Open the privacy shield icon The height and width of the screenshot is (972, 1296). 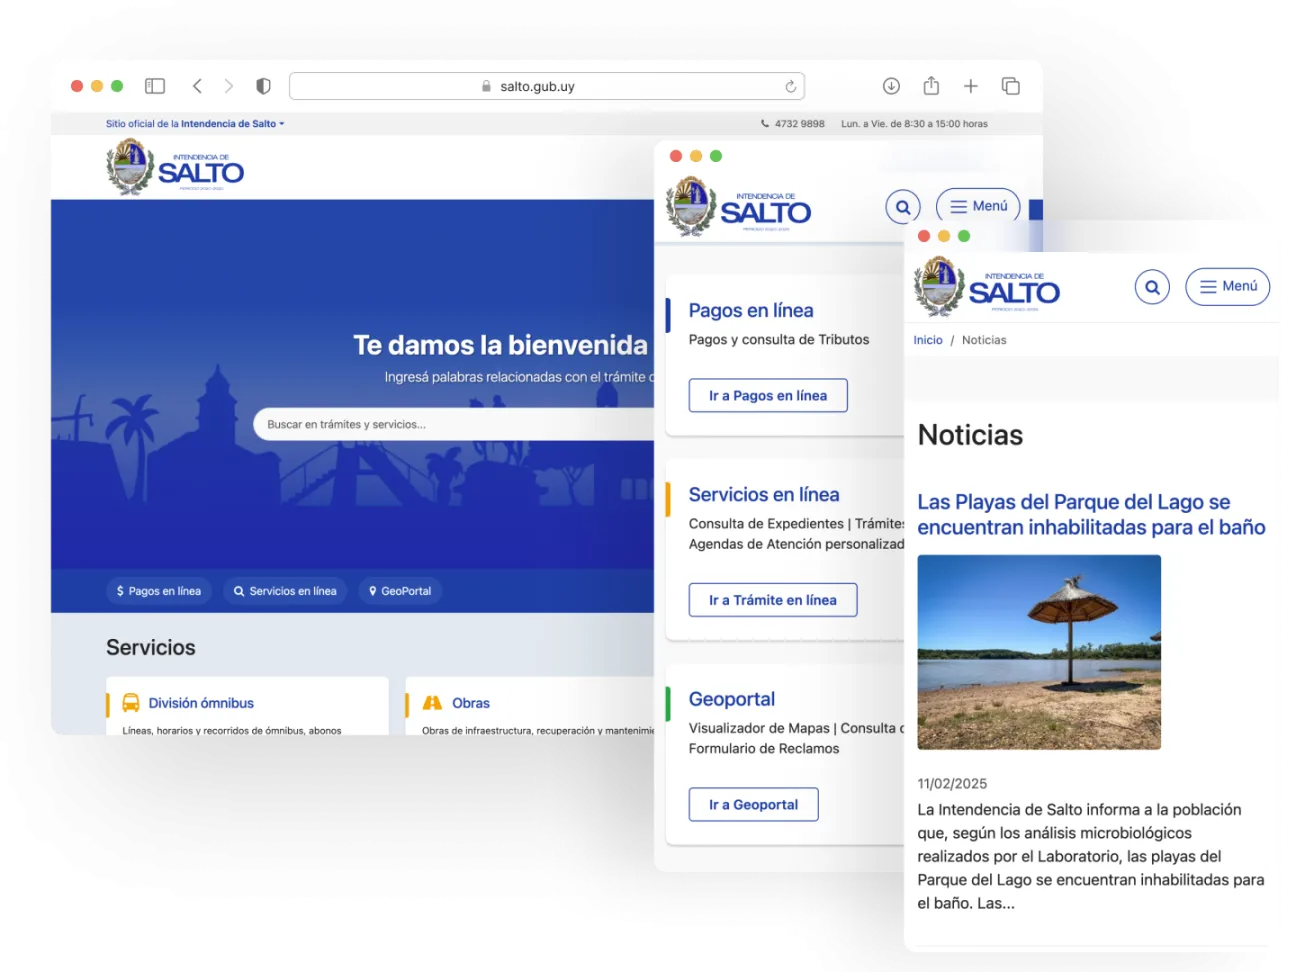pyautogui.click(x=263, y=86)
